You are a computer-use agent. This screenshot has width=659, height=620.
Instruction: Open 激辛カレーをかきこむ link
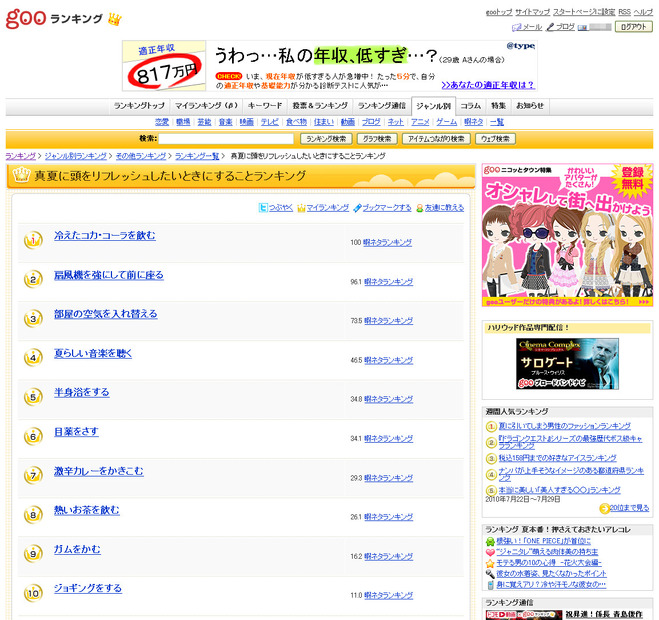[99, 471]
